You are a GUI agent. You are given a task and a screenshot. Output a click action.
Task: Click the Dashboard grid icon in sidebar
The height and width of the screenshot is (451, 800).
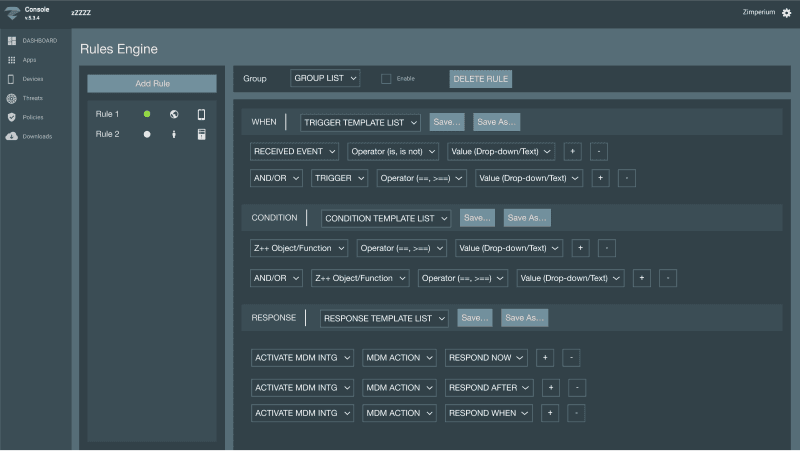11,41
